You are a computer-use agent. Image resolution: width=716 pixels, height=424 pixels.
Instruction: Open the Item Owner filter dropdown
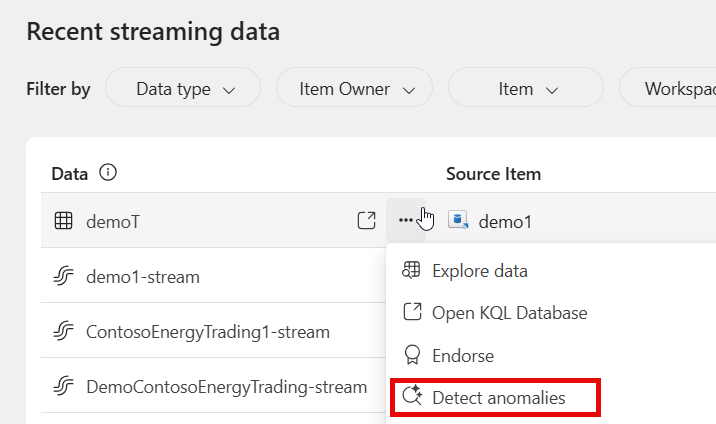point(355,88)
